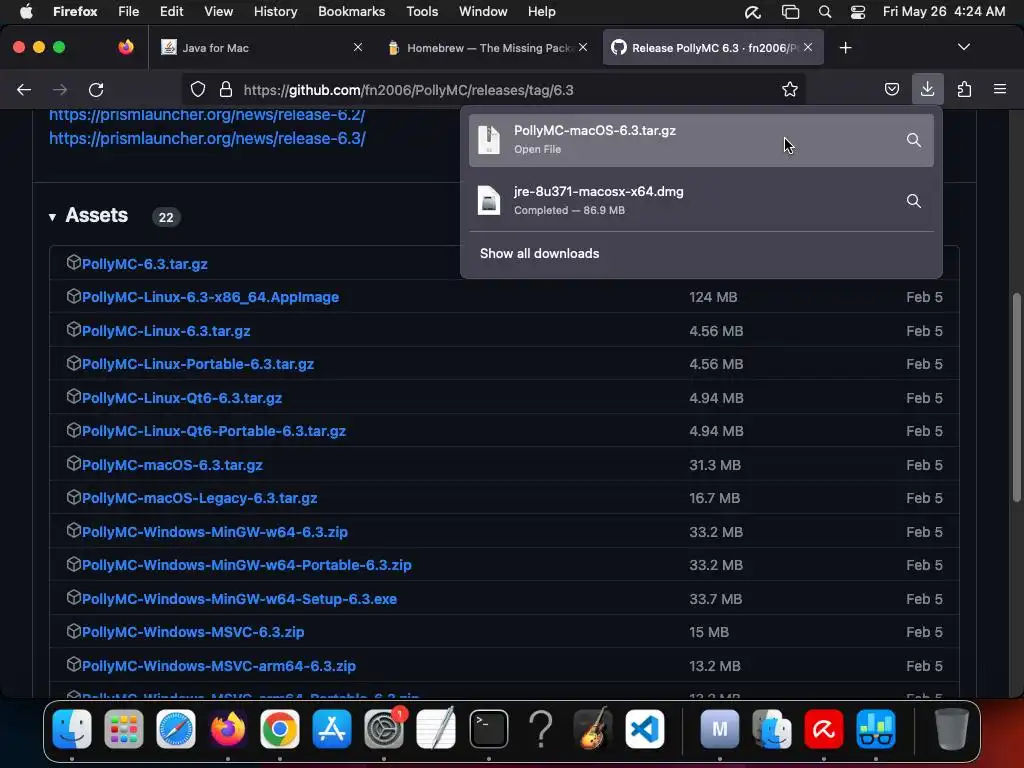This screenshot has height=768, width=1024.
Task: Download PollyMC-macOS-Legacy-6.3.tar.gz
Action: pyautogui.click(x=199, y=498)
